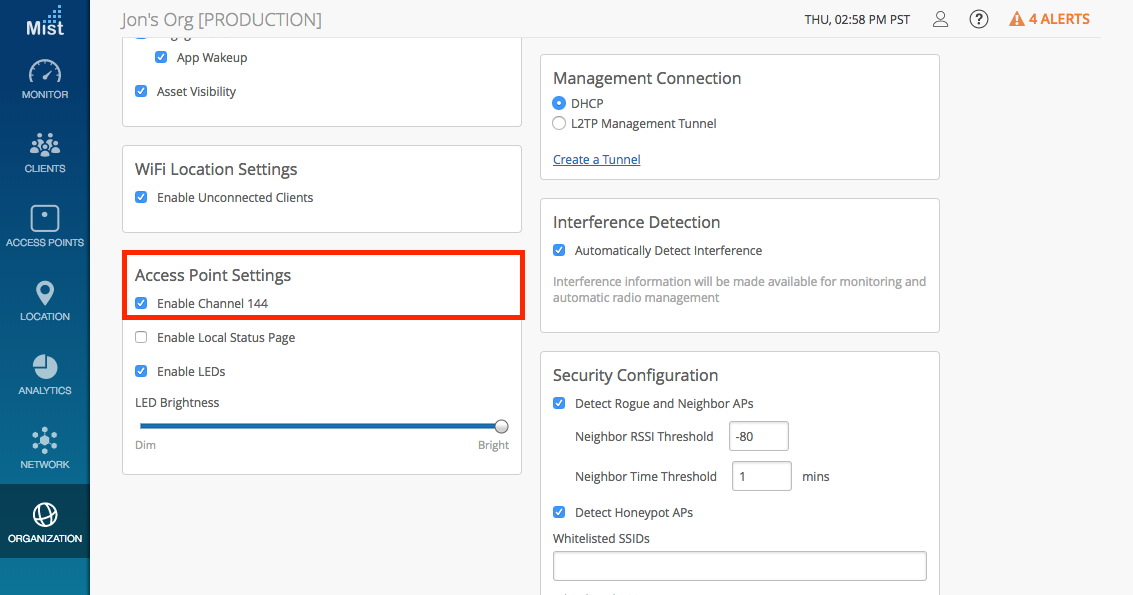This screenshot has height=595, width=1133.
Task: Click the Mist logo icon
Action: click(x=44, y=20)
